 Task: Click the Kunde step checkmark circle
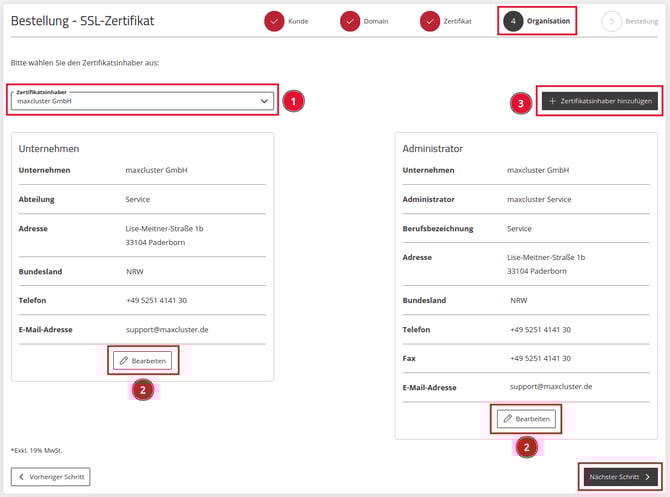274,21
